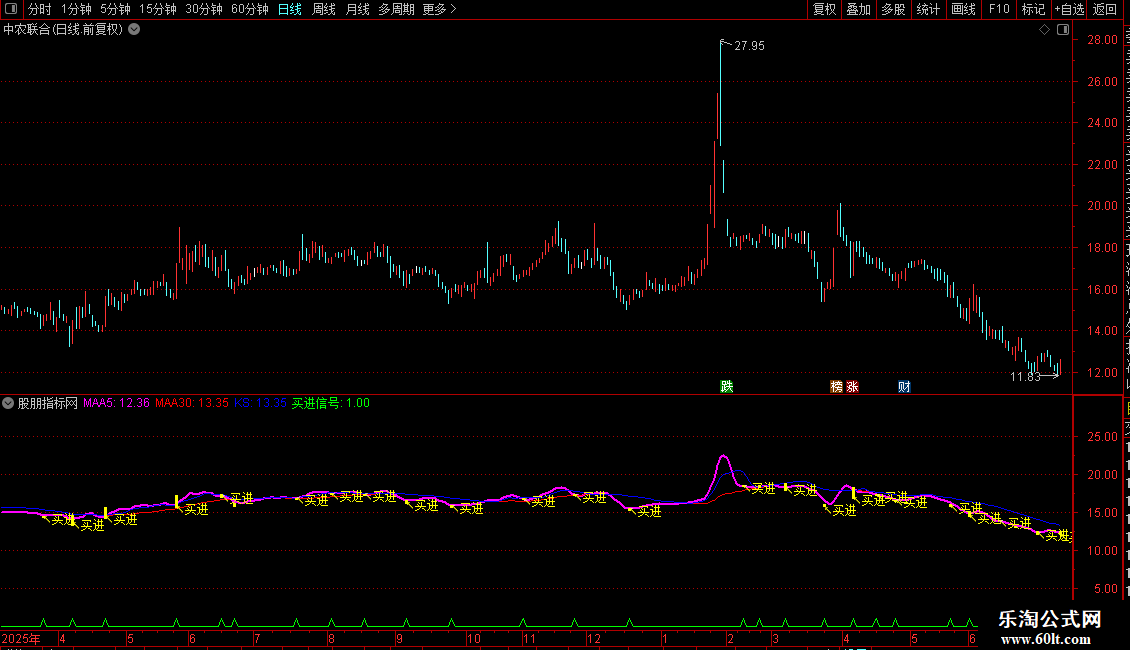Select the 30分钟 period tab
The height and width of the screenshot is (650, 1130).
coord(204,9)
